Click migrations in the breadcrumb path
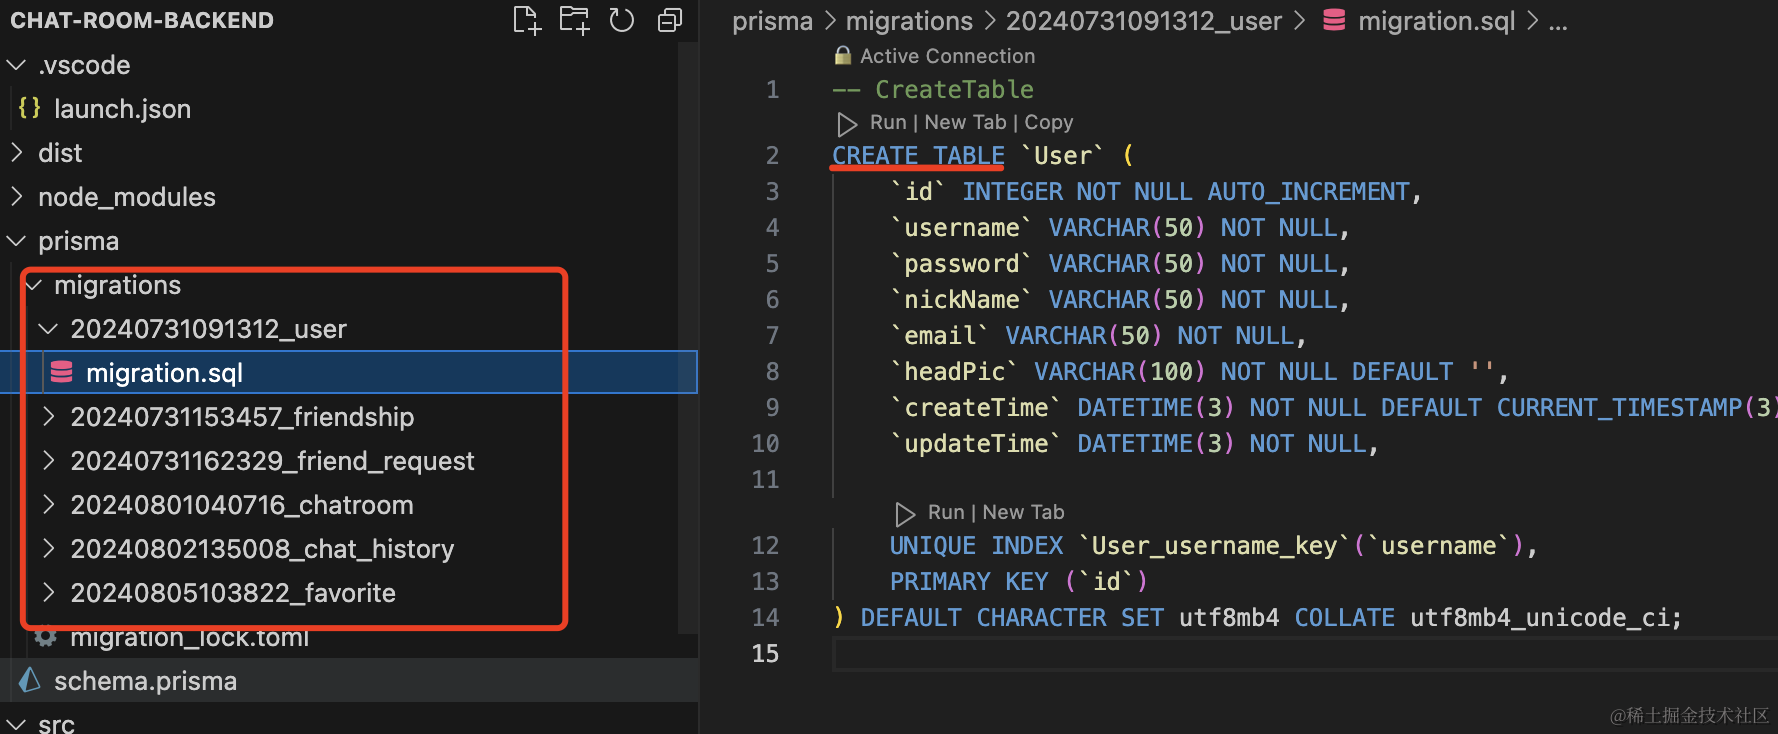Image resolution: width=1778 pixels, height=734 pixels. coord(909,21)
